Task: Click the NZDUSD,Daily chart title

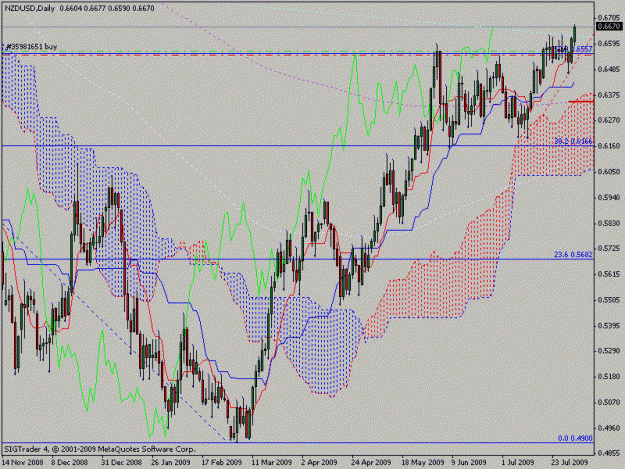Action: (x=30, y=8)
